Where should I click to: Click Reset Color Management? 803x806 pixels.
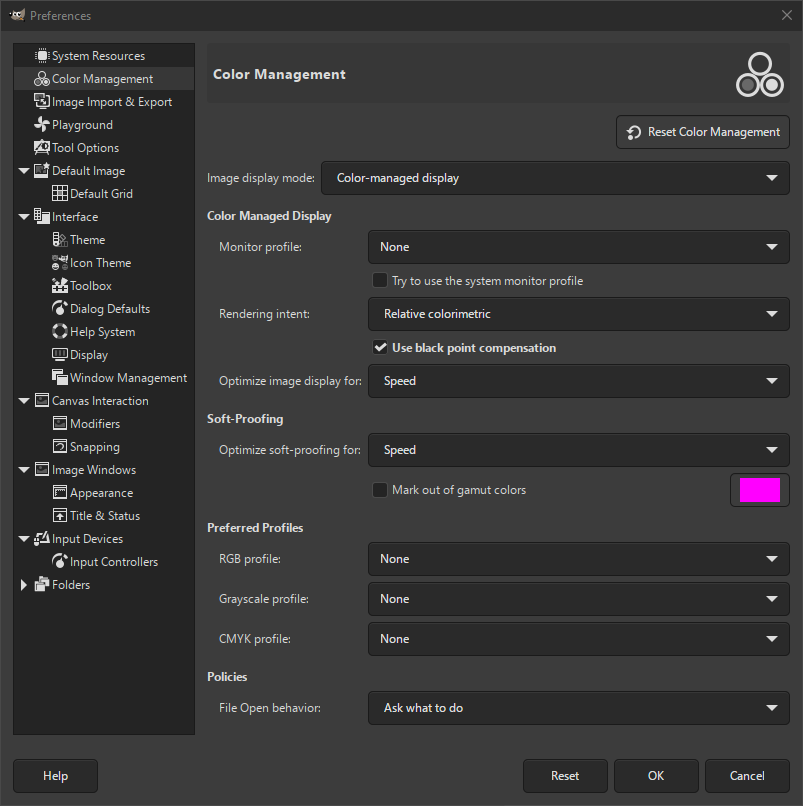tap(702, 131)
